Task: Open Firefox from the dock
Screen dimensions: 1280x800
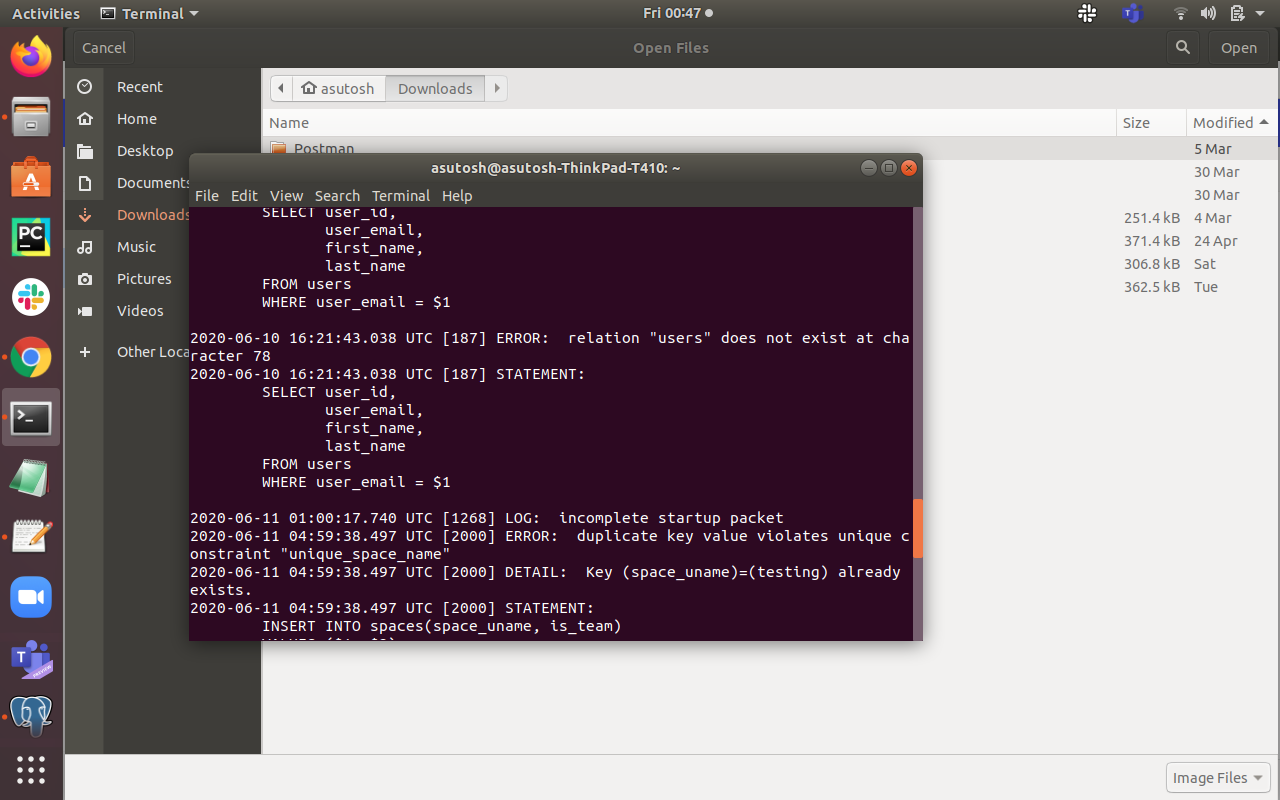Action: [x=31, y=57]
